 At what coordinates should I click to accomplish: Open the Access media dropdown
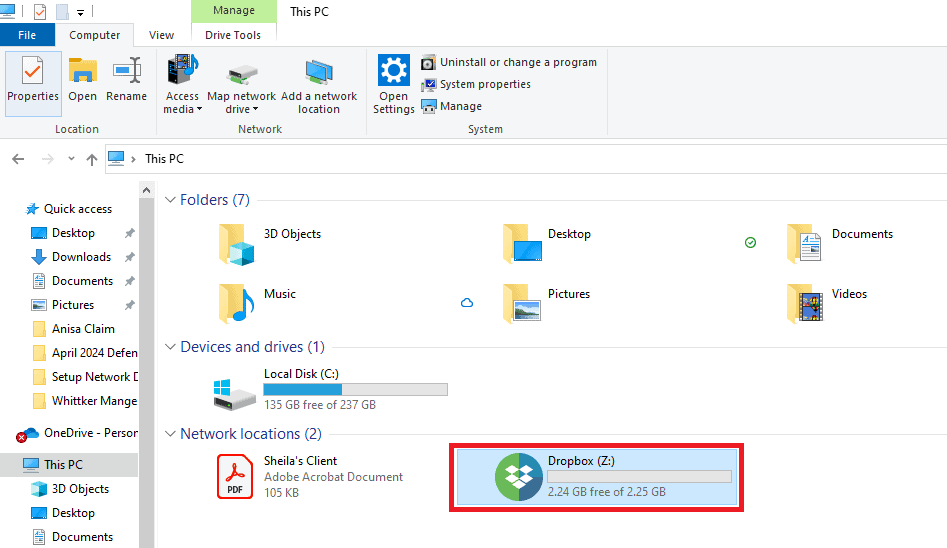(x=182, y=85)
